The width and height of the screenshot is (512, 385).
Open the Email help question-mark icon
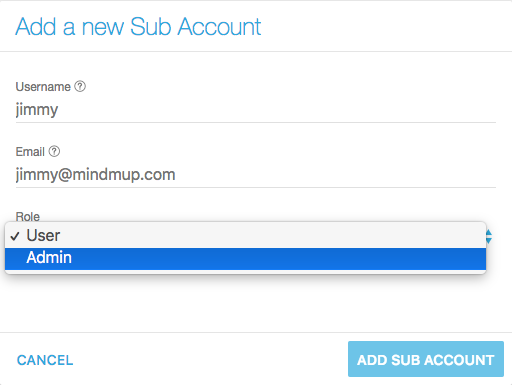coord(54,152)
